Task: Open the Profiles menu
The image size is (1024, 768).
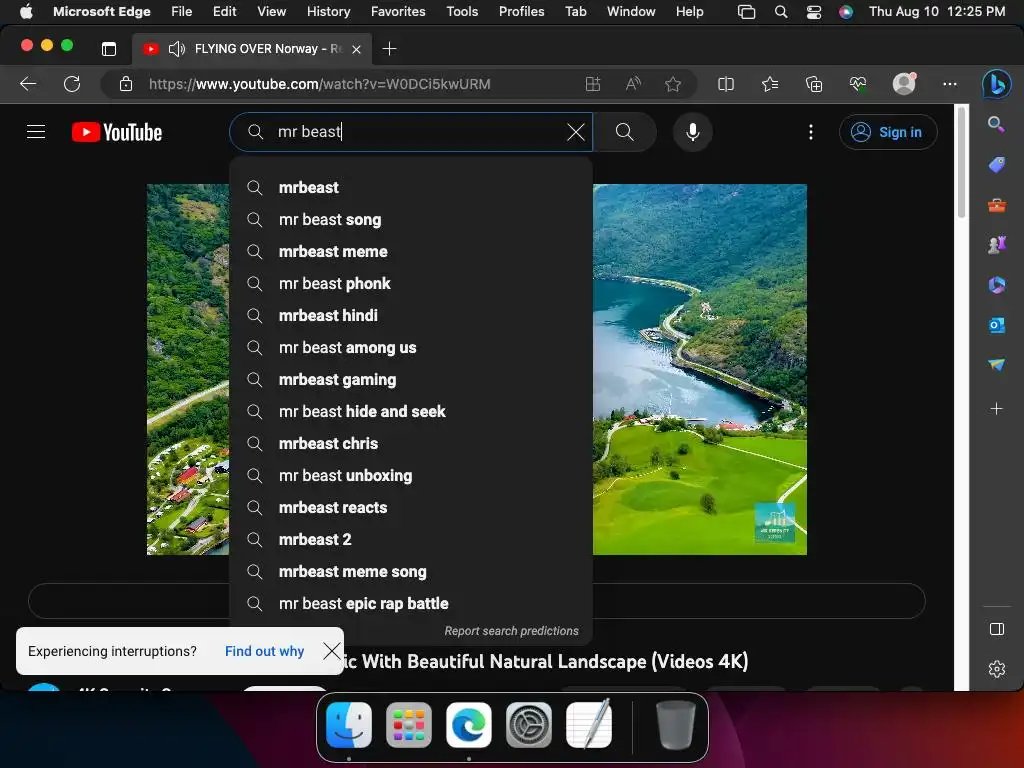Action: point(521,11)
